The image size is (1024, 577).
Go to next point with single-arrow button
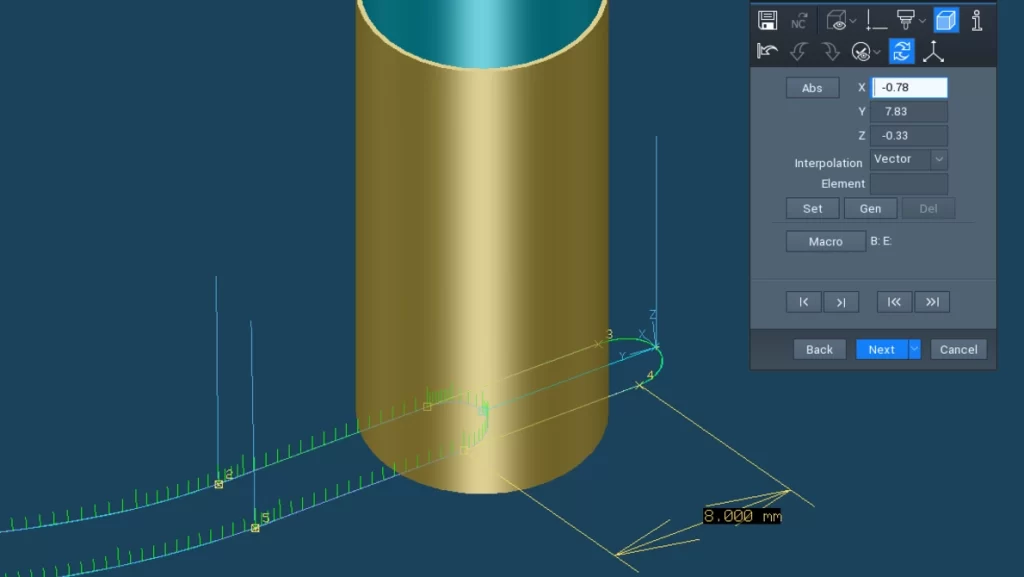841,302
